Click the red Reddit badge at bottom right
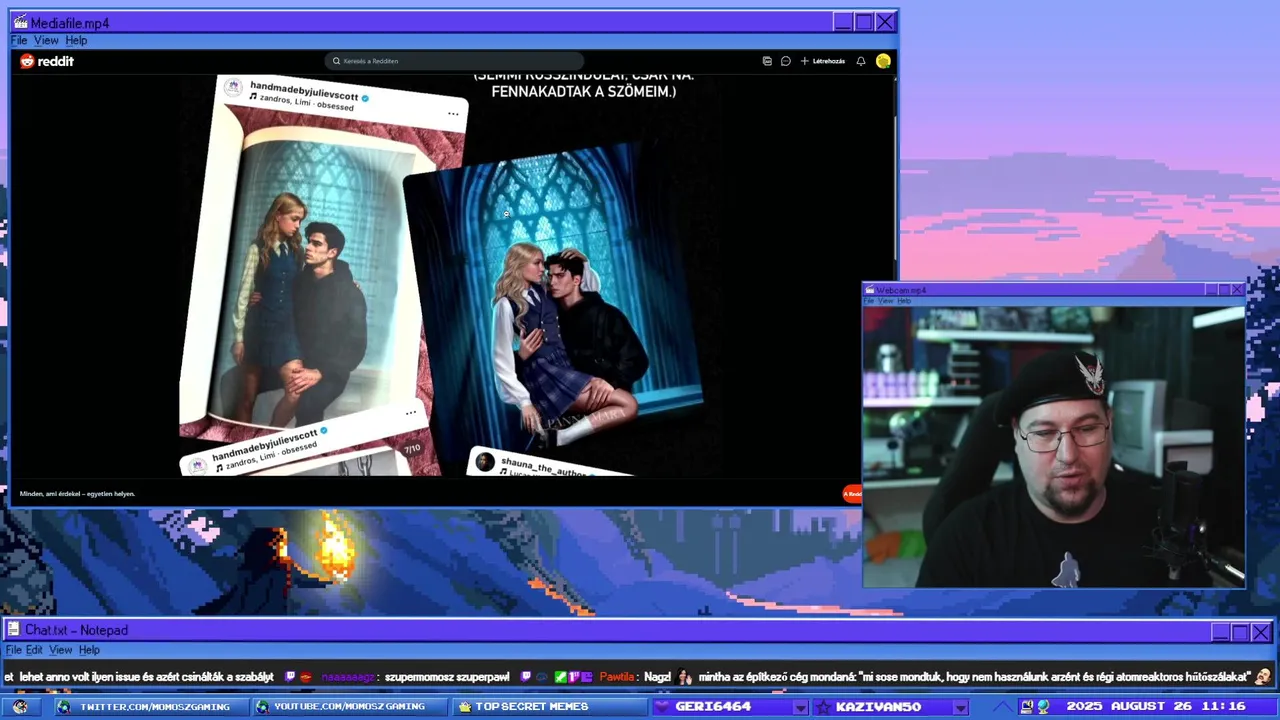This screenshot has height=720, width=1280. [852, 493]
